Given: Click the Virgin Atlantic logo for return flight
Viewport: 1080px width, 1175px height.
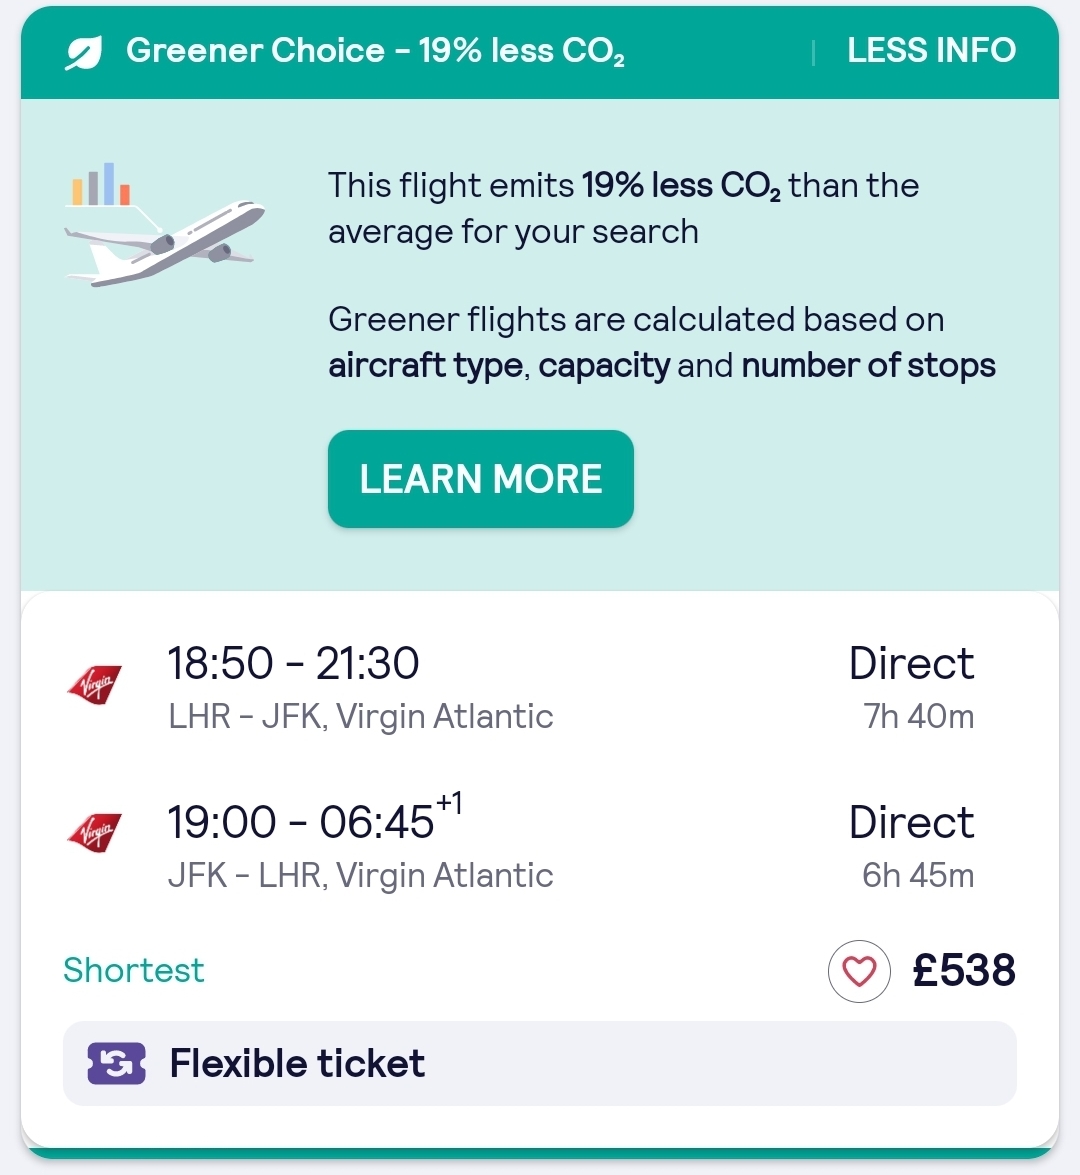Looking at the screenshot, I should (94, 832).
